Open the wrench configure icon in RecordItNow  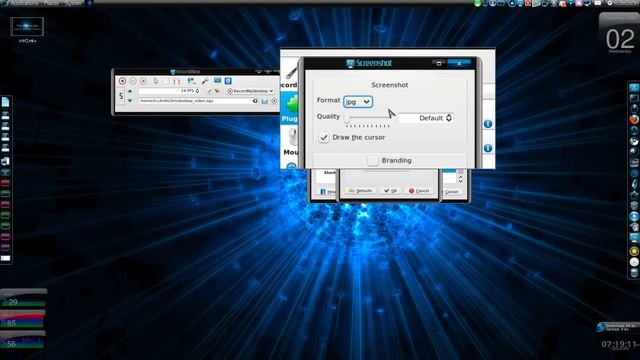(205, 81)
